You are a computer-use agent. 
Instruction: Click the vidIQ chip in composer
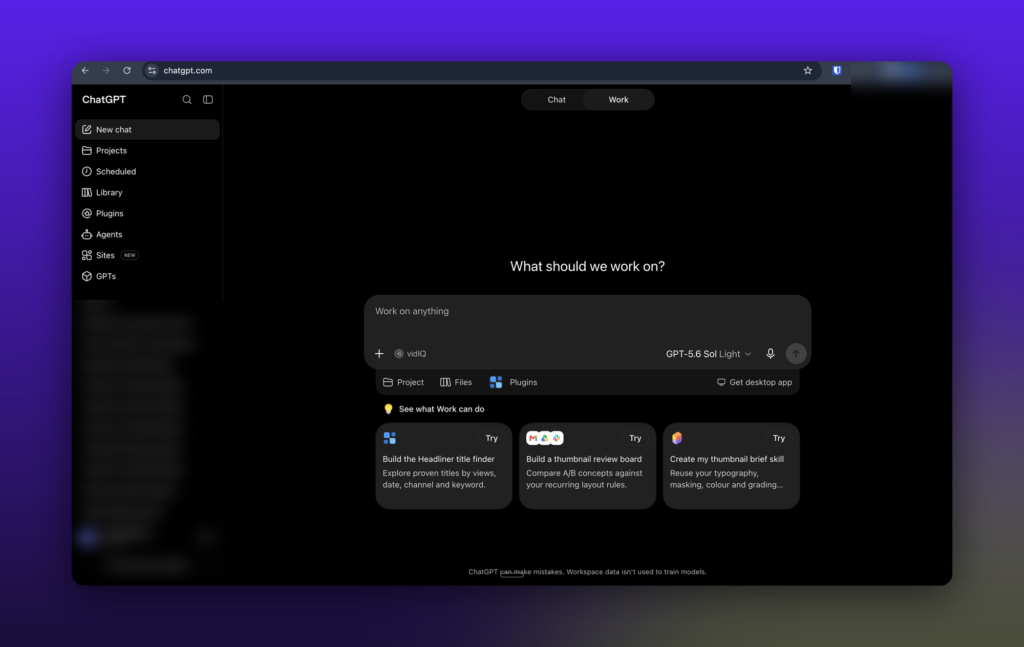point(410,353)
